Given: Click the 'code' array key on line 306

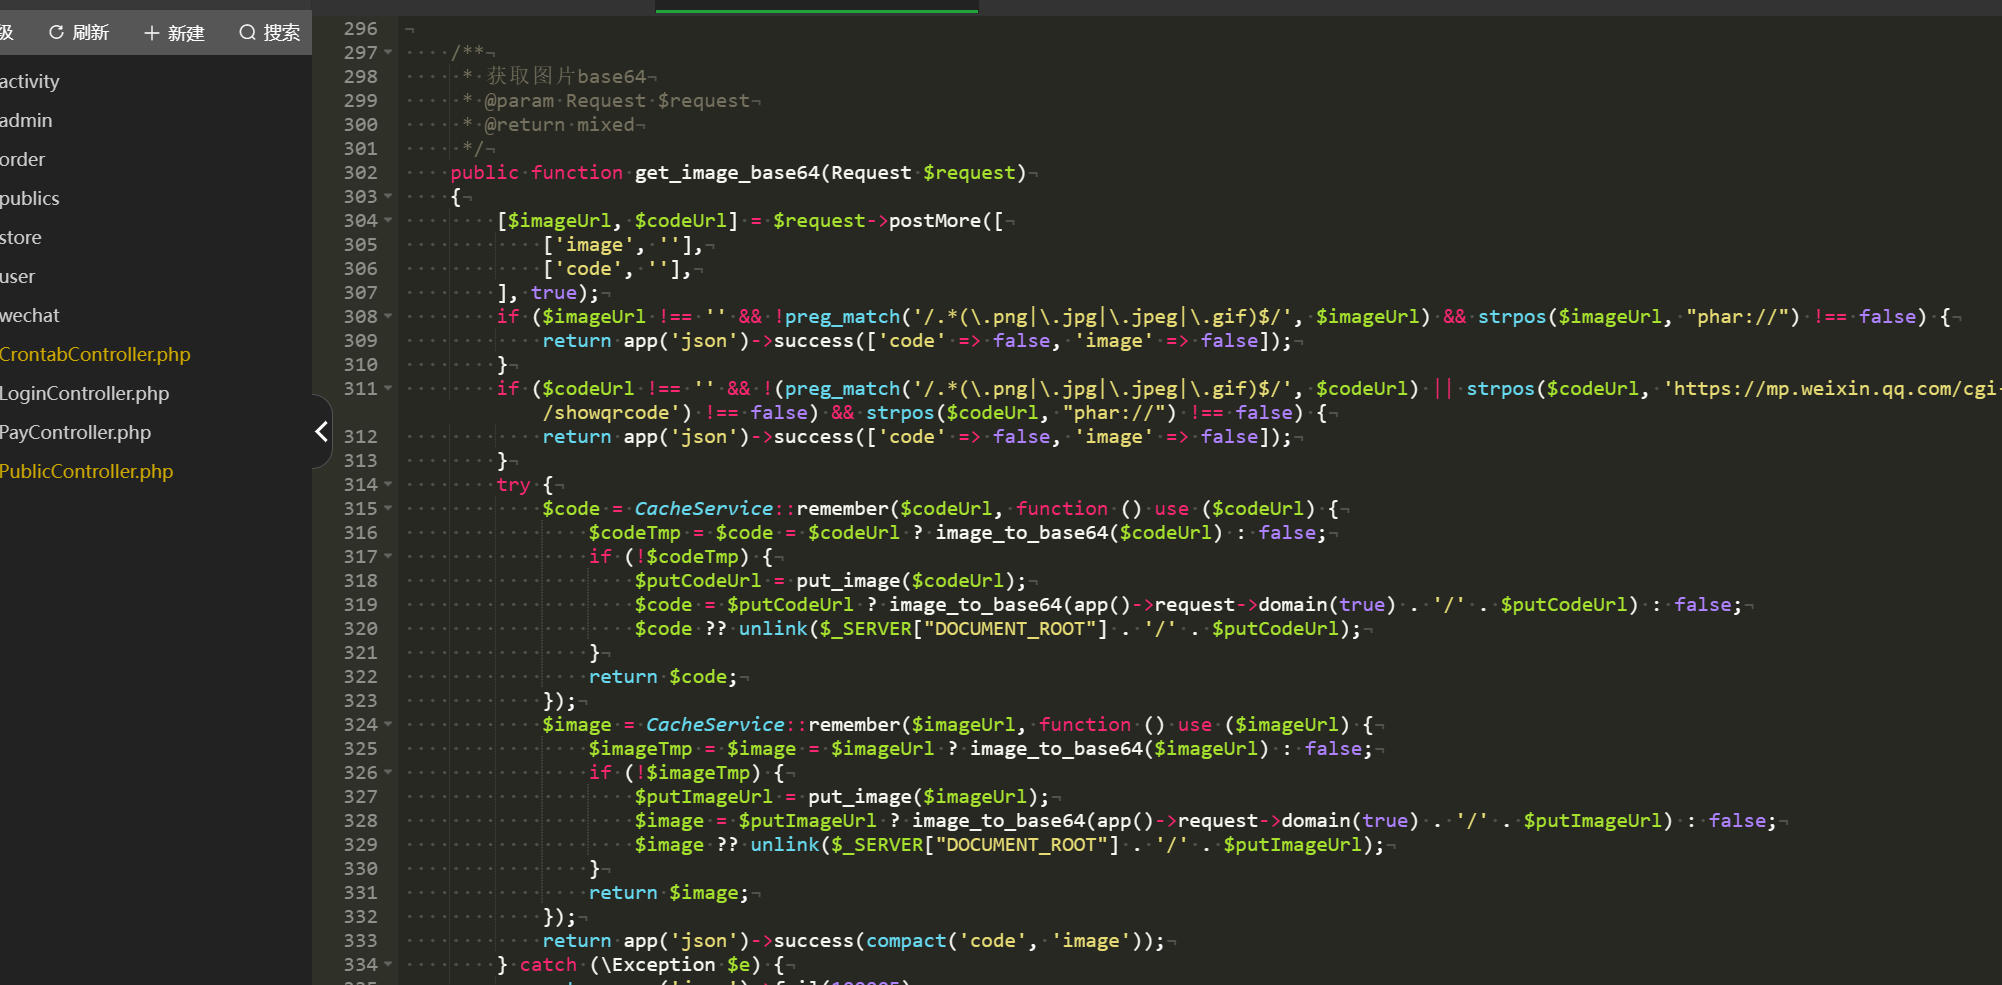Looking at the screenshot, I should pos(588,268).
